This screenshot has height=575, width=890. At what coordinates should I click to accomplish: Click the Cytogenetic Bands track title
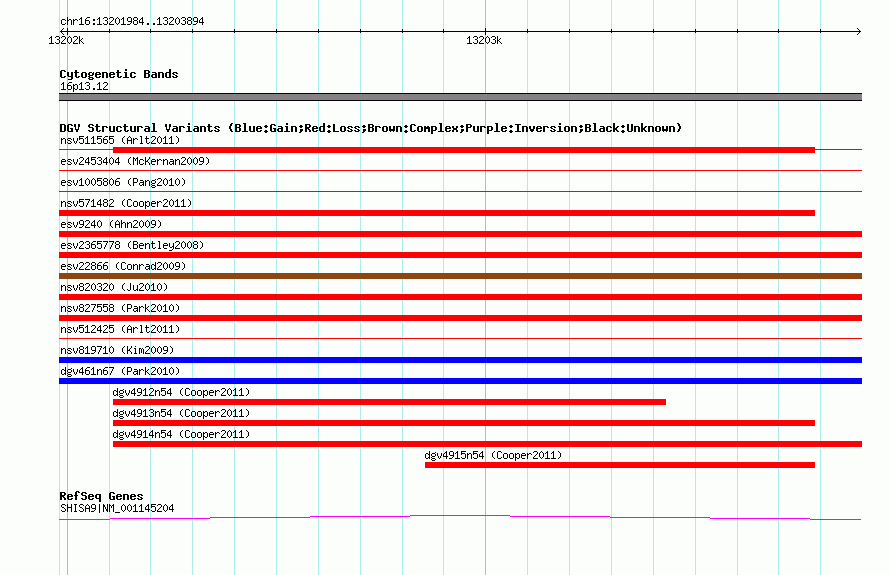119,74
